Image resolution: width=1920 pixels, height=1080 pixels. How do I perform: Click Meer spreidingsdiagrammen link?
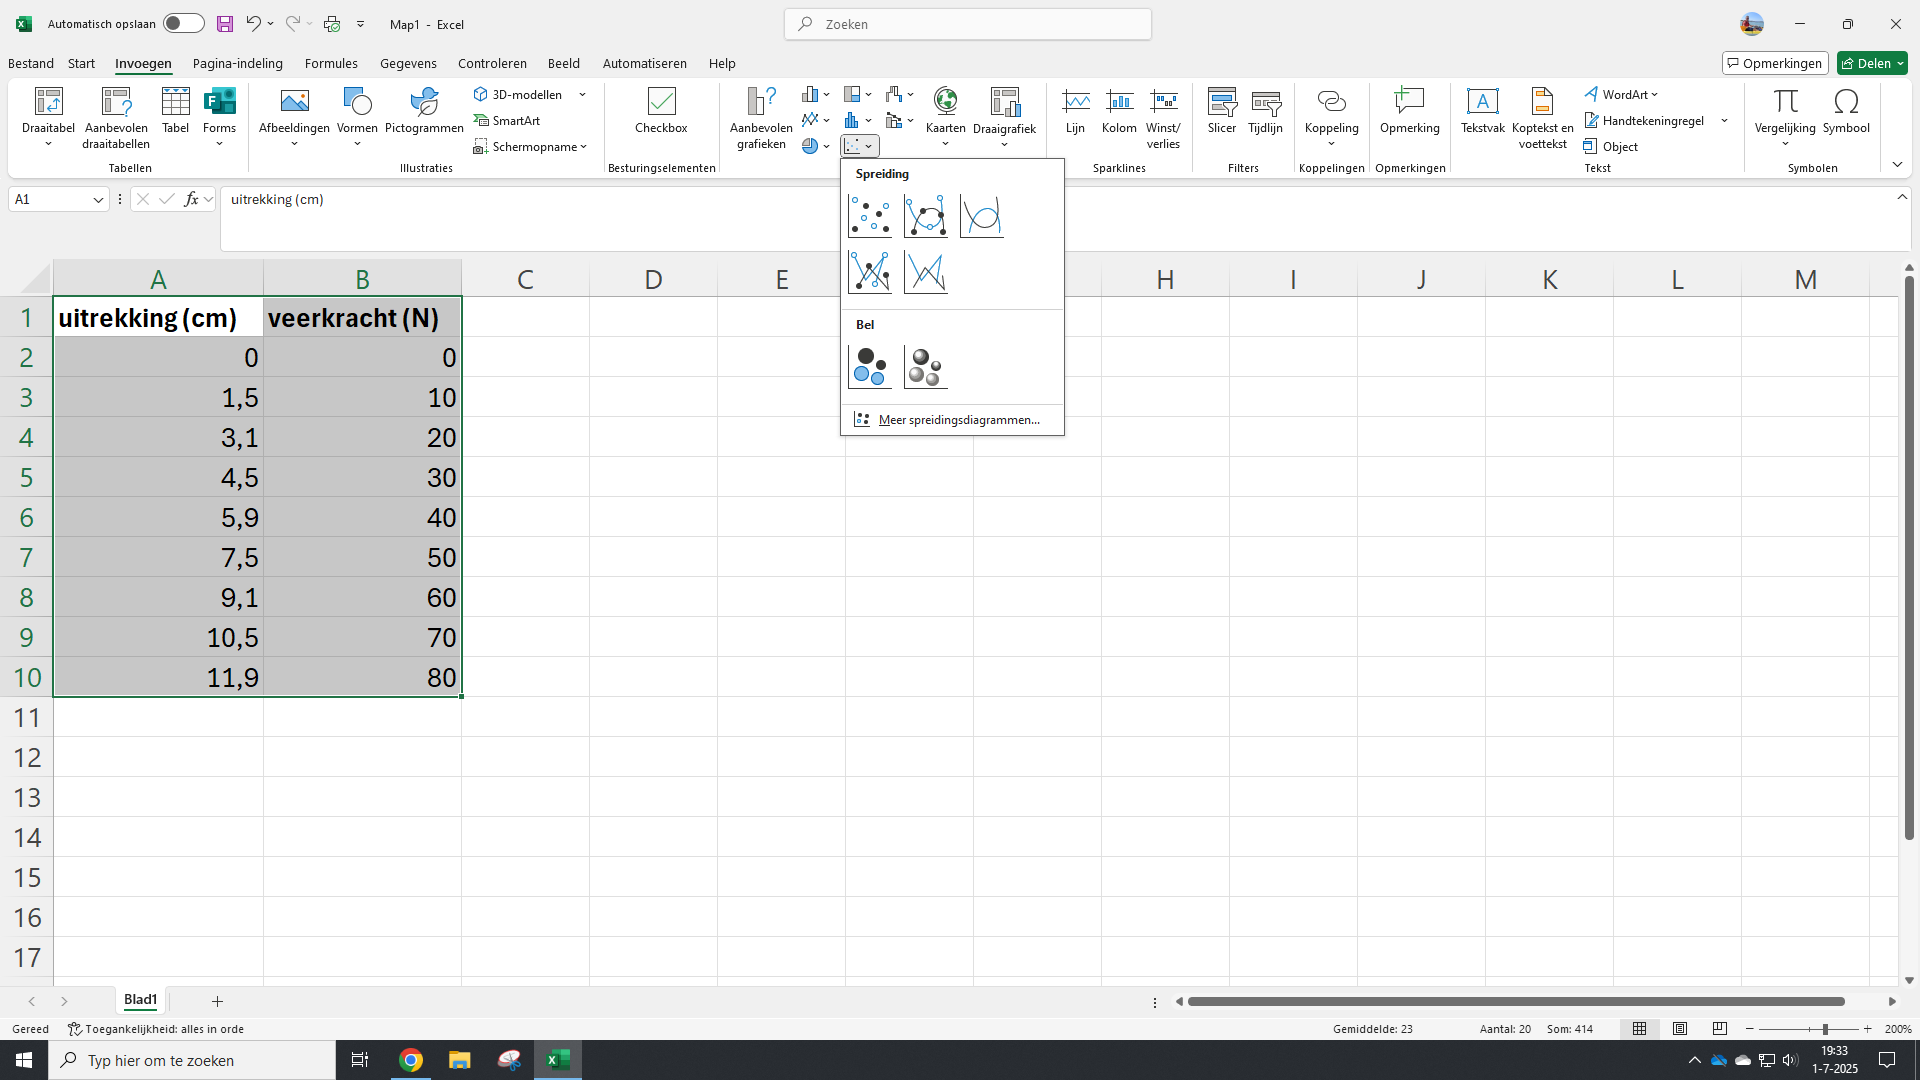tap(958, 420)
